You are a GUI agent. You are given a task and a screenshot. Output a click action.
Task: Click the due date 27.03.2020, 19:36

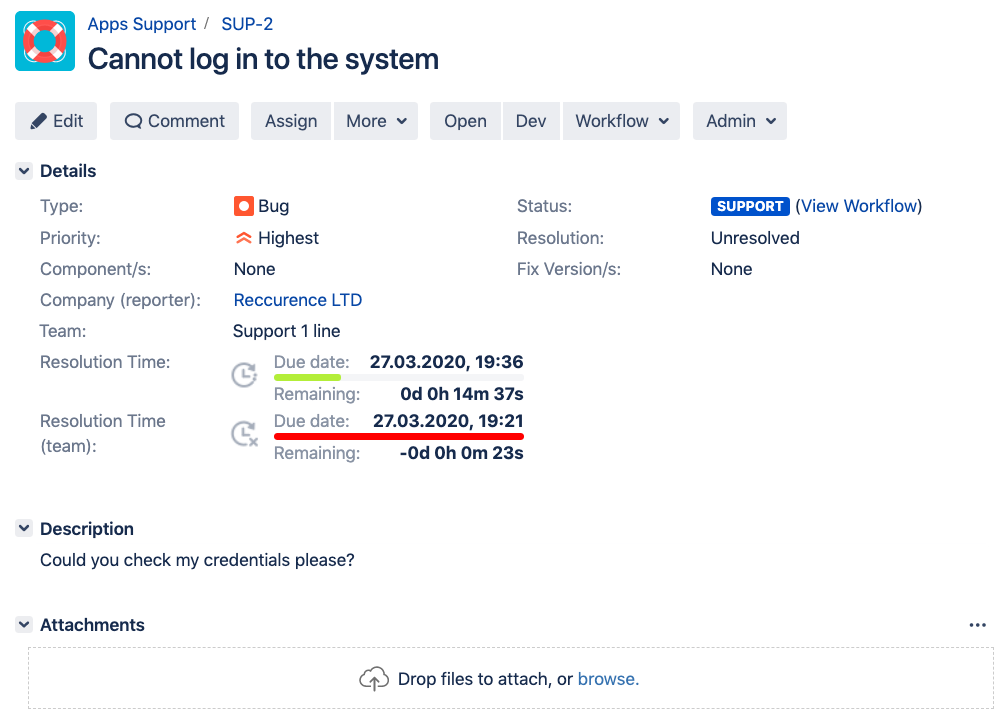[446, 362]
